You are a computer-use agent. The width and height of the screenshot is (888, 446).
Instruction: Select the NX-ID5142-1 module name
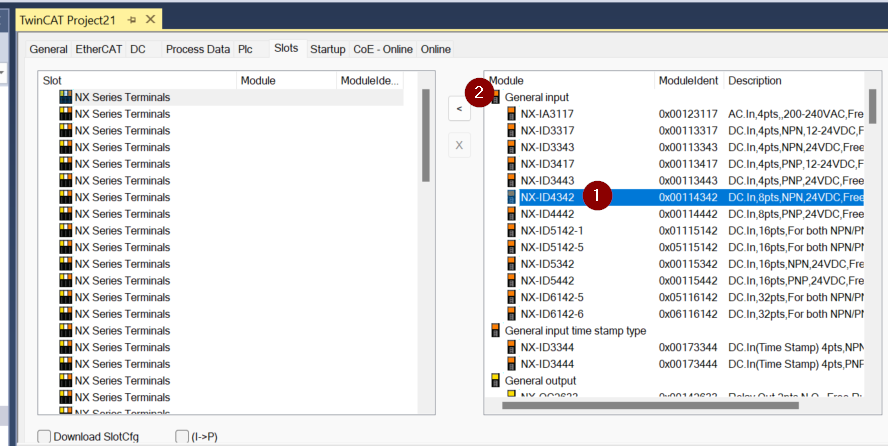552,231
